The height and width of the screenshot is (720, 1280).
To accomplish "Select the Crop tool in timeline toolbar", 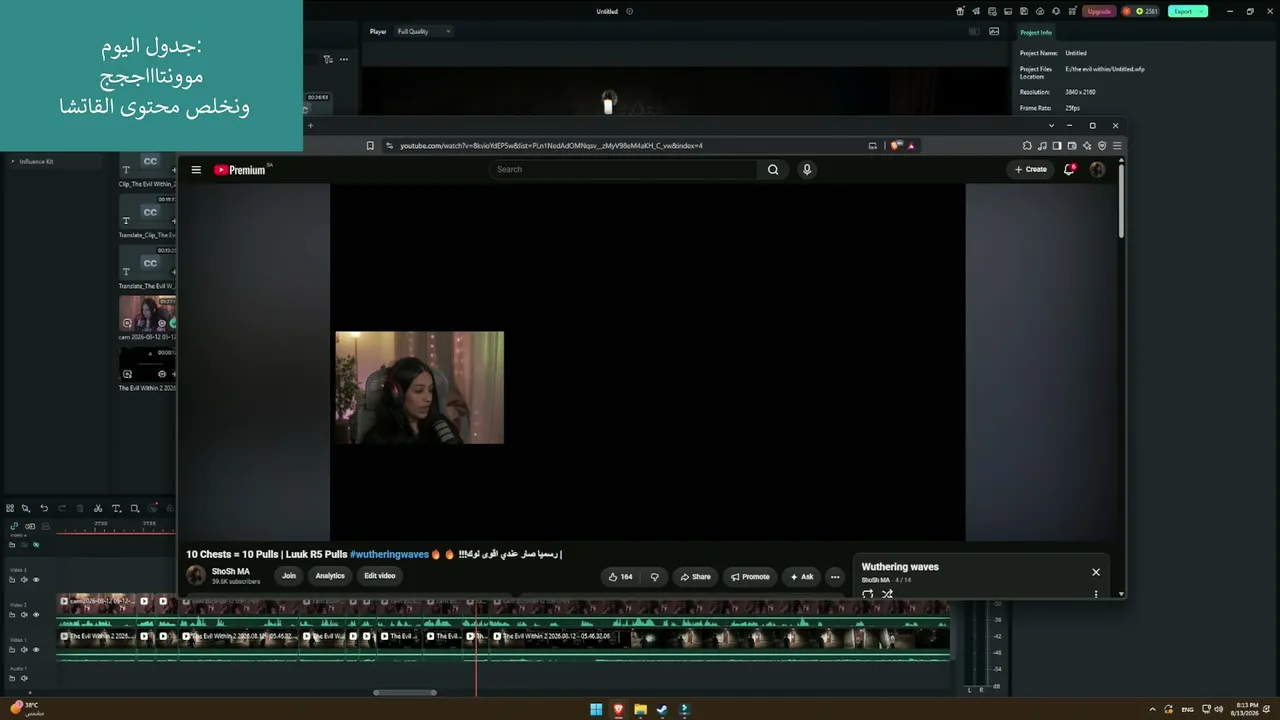I will [135, 508].
